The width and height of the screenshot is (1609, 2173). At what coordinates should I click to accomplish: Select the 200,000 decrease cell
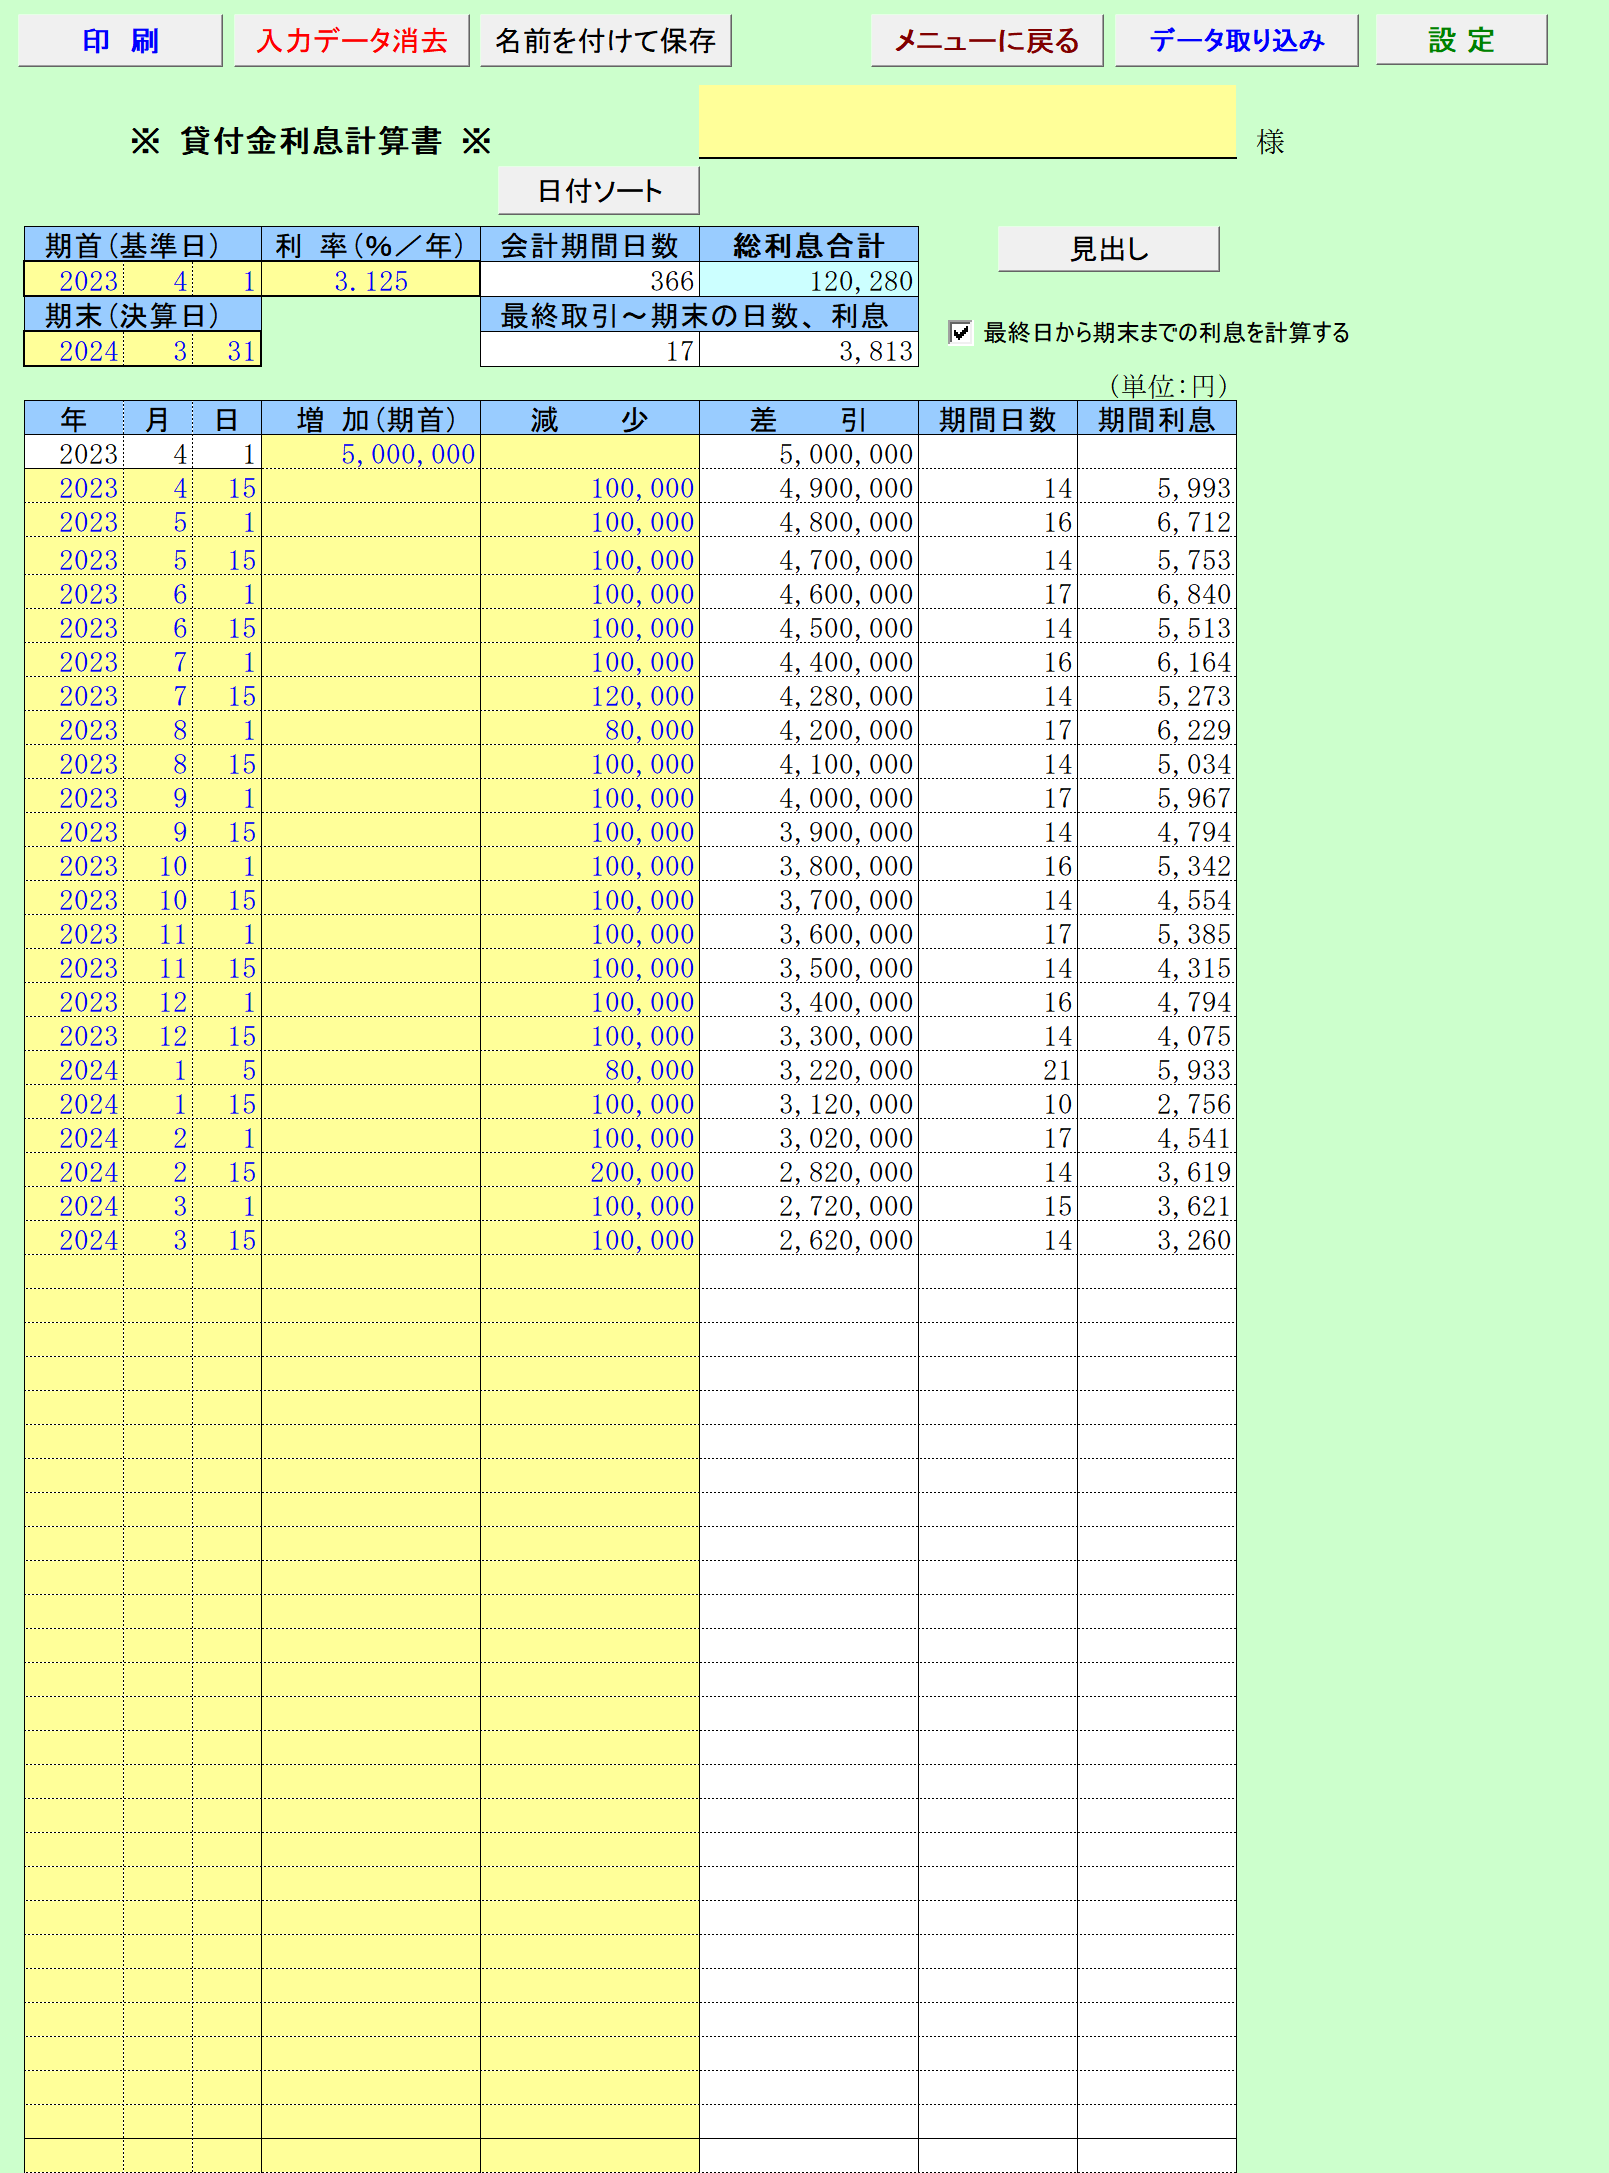click(x=590, y=1172)
